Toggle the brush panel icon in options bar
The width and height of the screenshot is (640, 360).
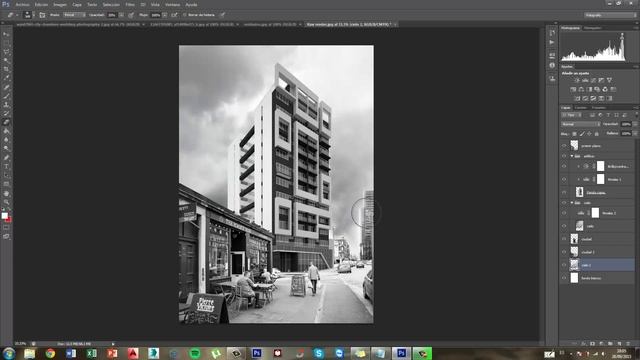pos(42,15)
